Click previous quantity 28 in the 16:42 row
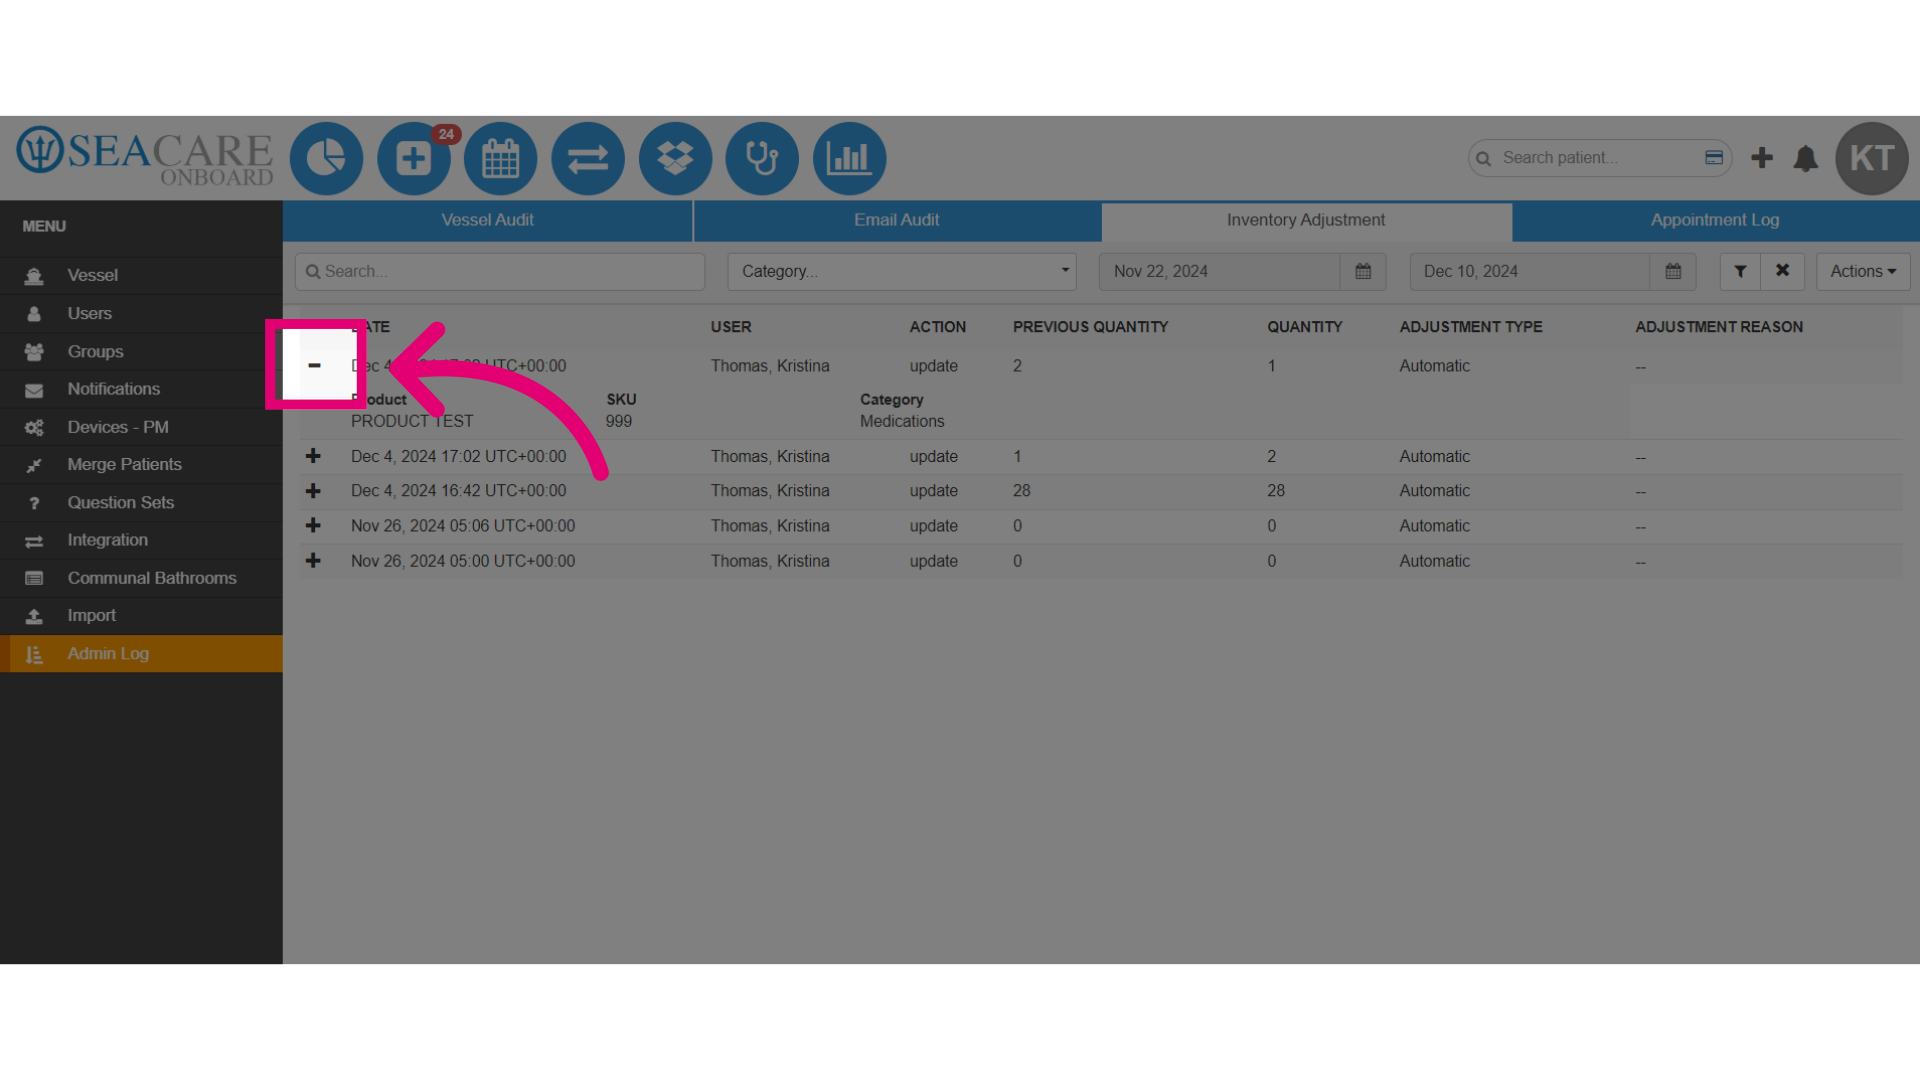Screen dimensions: 1920x1080 pos(1021,491)
